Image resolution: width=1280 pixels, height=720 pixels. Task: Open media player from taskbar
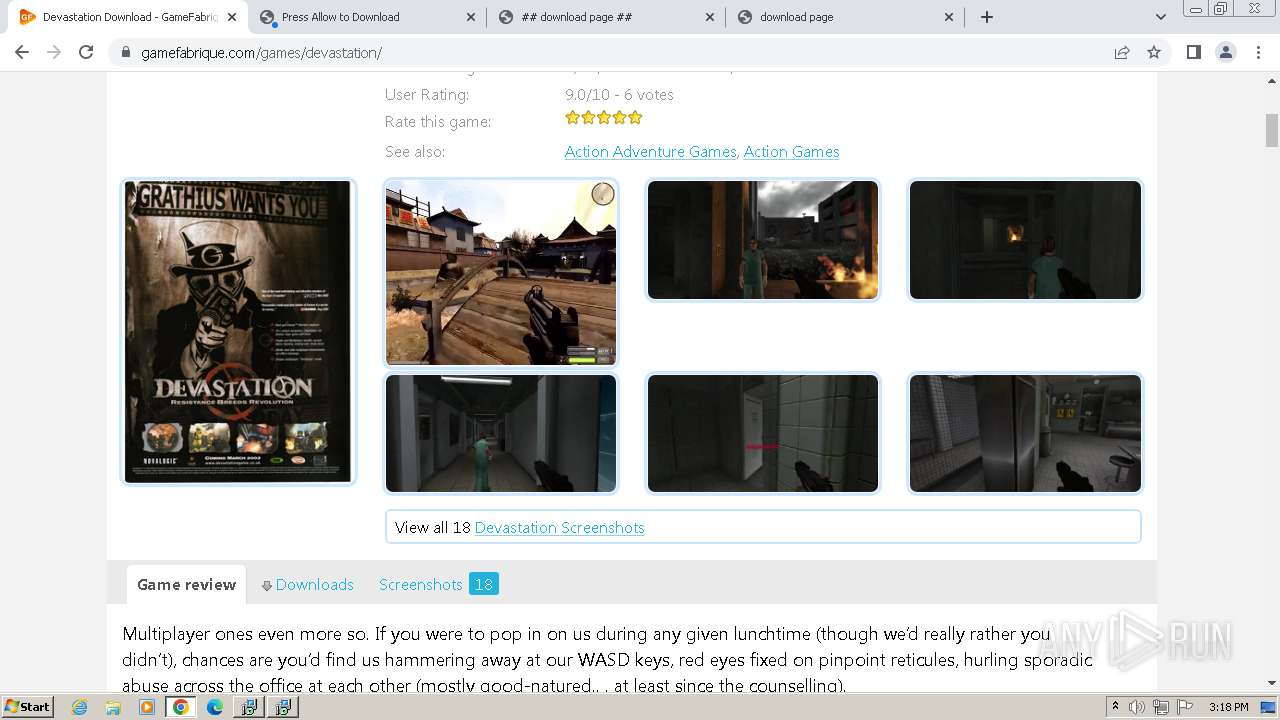pos(147,707)
